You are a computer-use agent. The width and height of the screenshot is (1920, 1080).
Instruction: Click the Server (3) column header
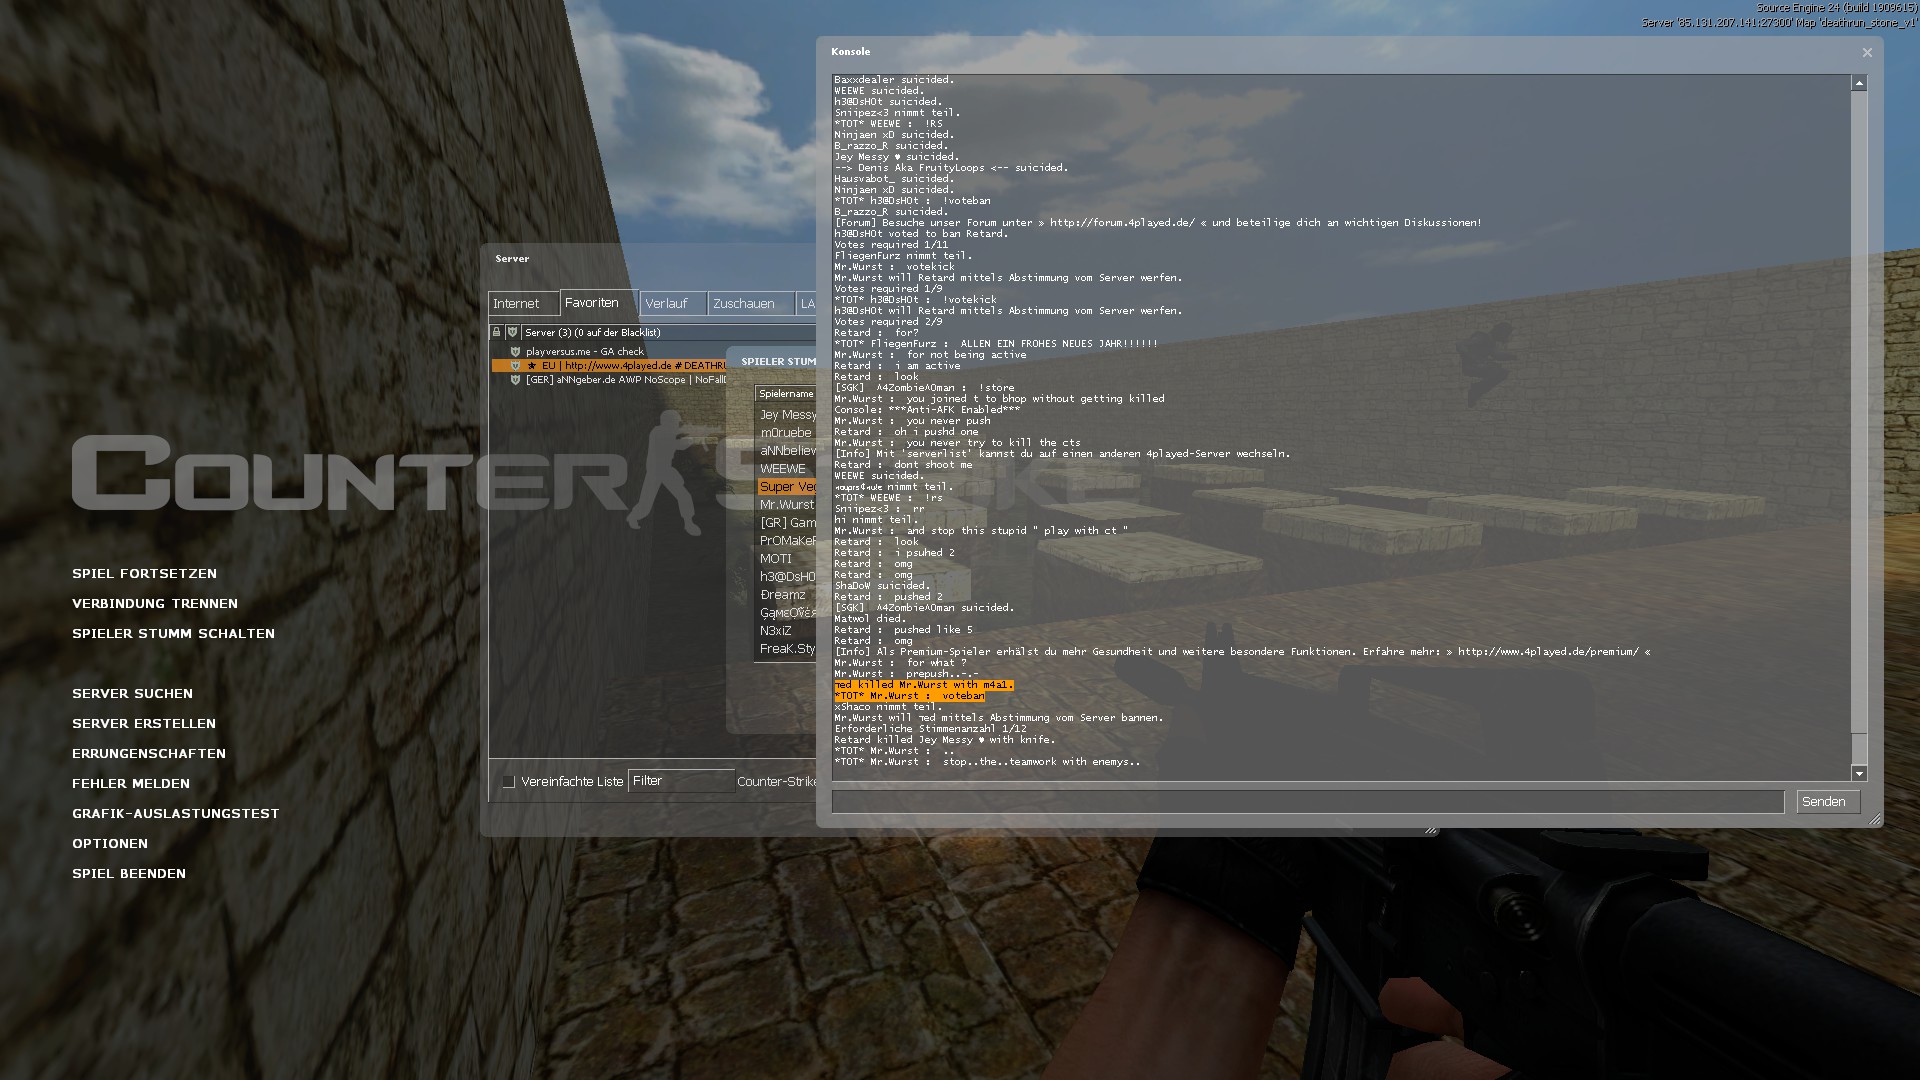point(668,332)
